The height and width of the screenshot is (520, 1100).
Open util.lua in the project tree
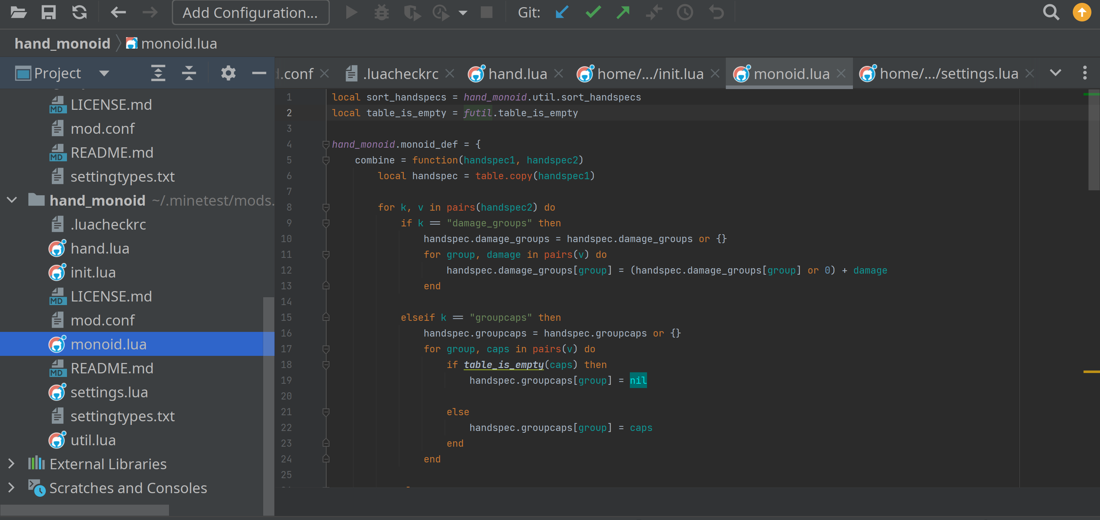click(93, 440)
